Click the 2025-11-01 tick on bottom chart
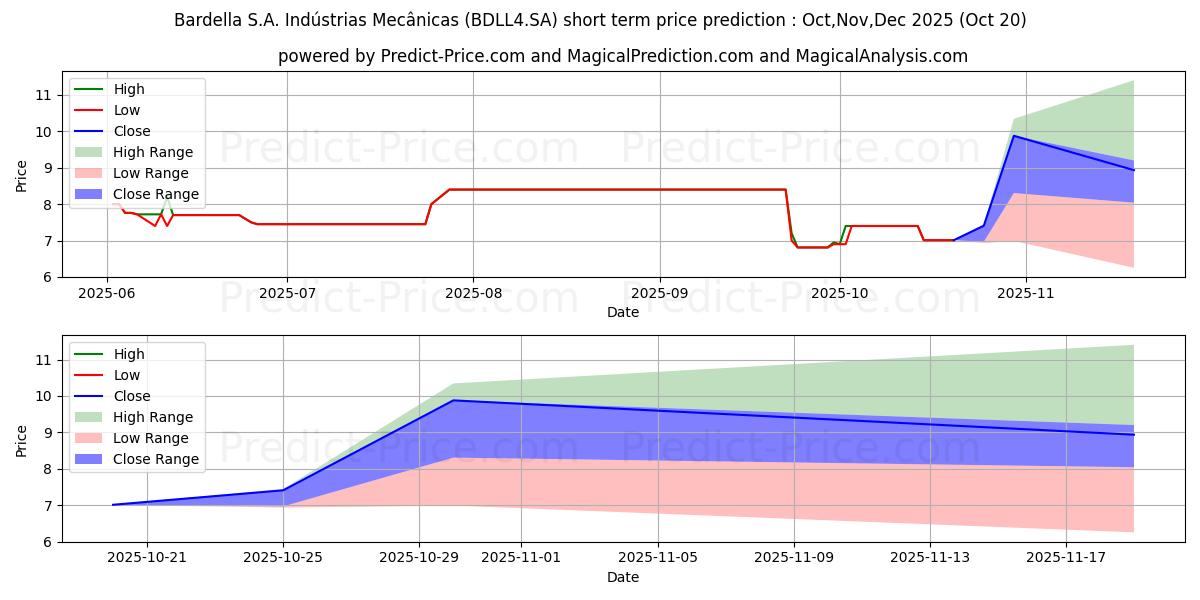Viewport: 1200px width, 600px height. pyautogui.click(x=521, y=559)
